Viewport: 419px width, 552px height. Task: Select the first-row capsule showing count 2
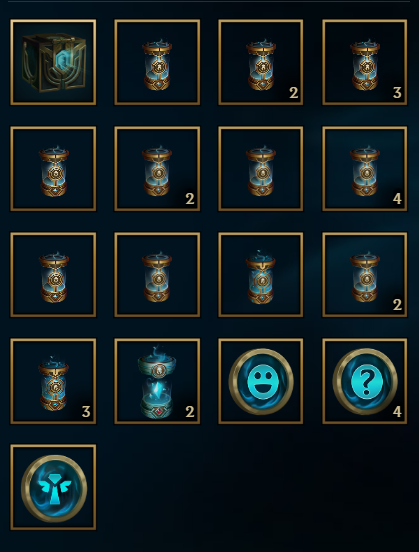pos(261,62)
